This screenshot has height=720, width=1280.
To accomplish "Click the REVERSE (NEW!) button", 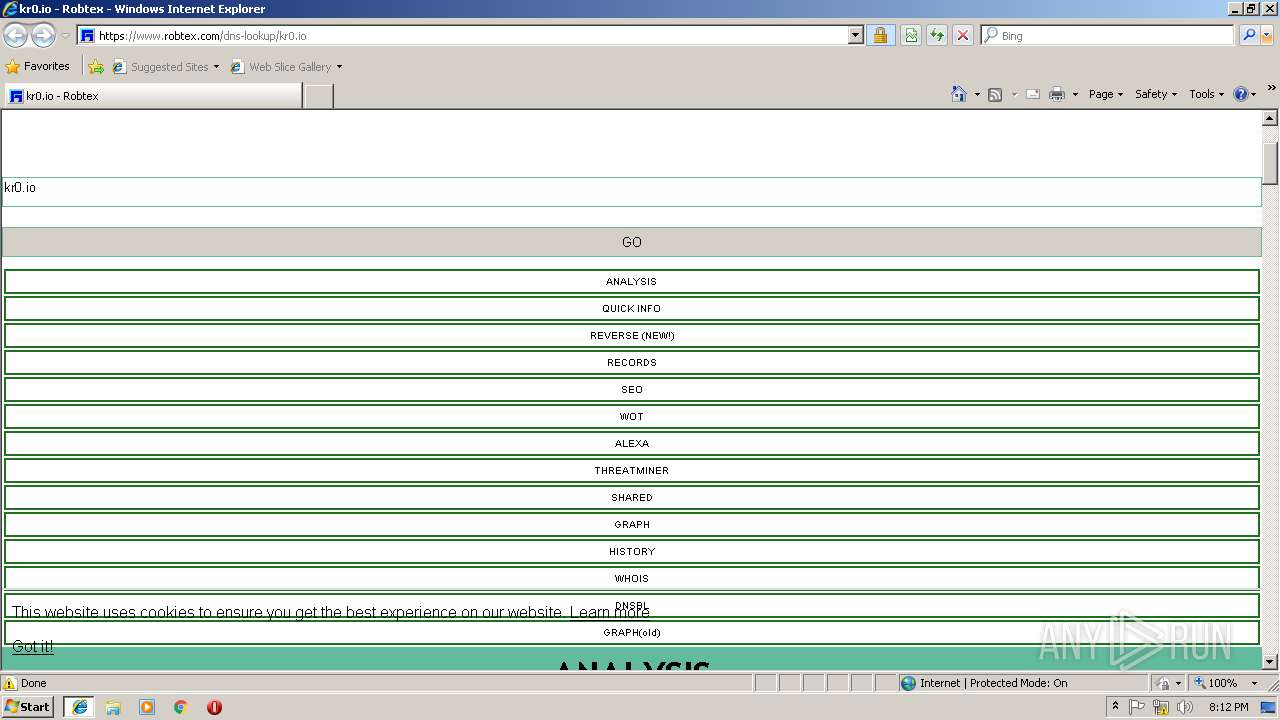I will point(631,335).
